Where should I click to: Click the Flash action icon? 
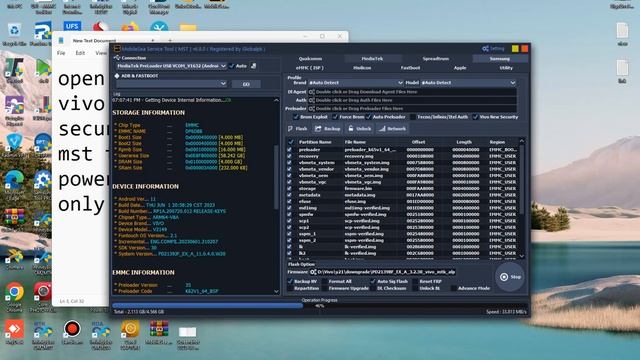coord(290,129)
